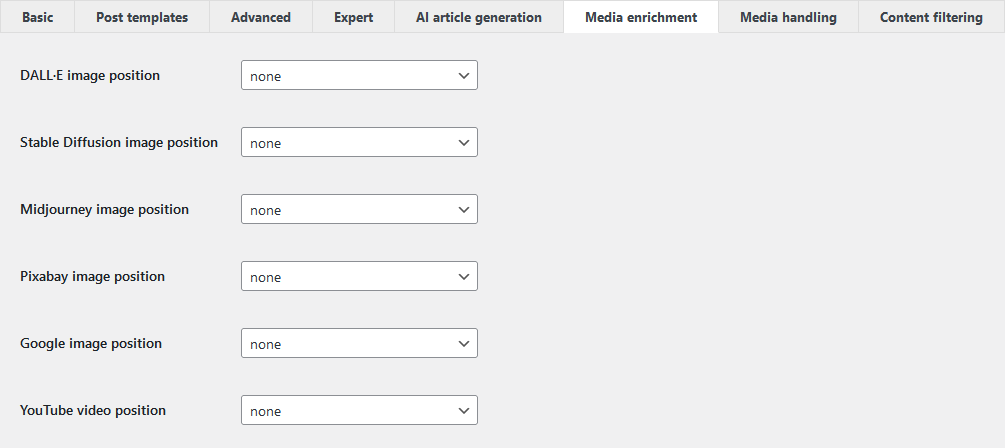1005x448 pixels.
Task: Switch to the Basic tab
Action: point(37,17)
